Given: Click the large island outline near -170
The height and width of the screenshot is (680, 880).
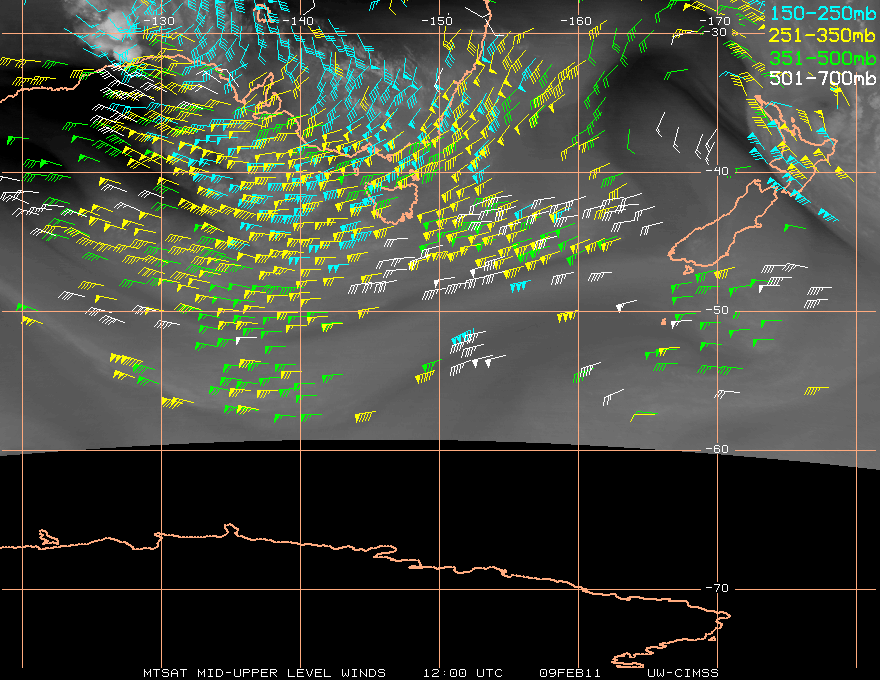Looking at the screenshot, I should (x=724, y=224).
